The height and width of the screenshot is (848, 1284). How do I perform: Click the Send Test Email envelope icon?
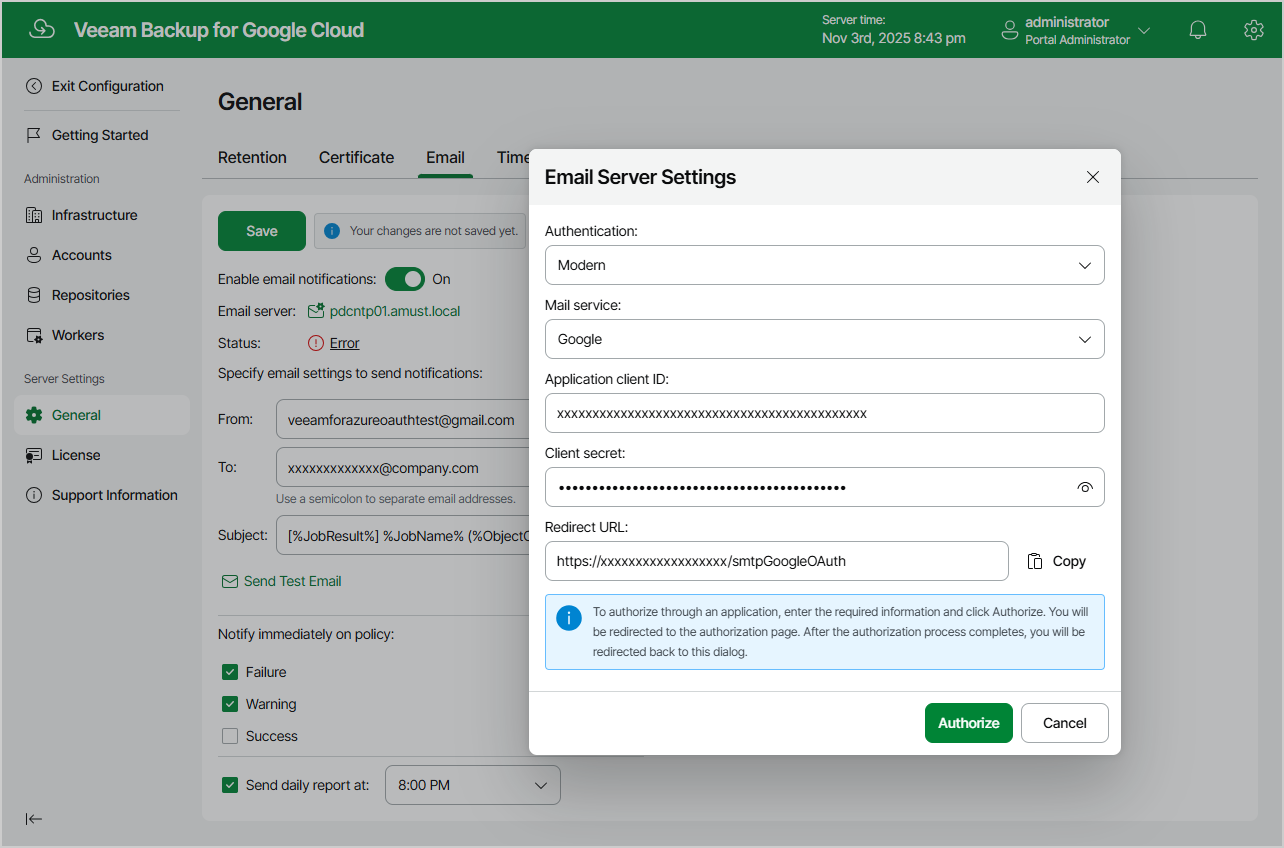pyautogui.click(x=230, y=581)
